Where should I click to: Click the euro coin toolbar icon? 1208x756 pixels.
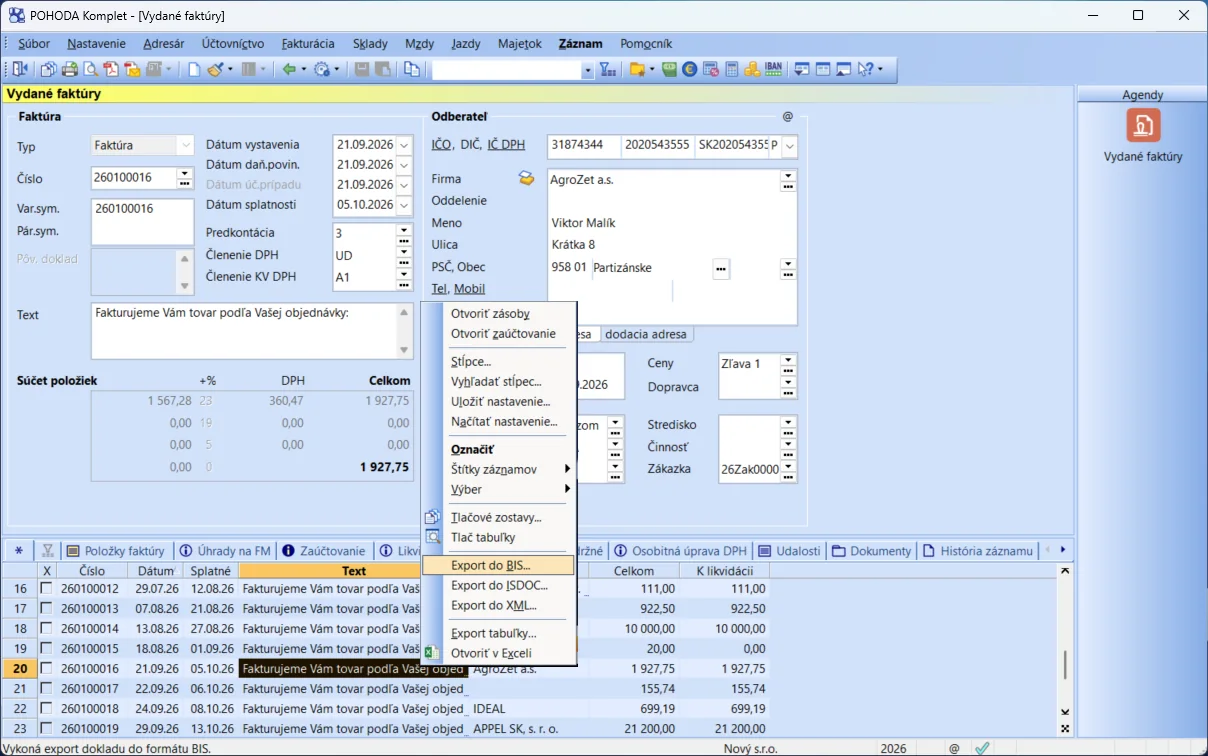tap(690, 69)
